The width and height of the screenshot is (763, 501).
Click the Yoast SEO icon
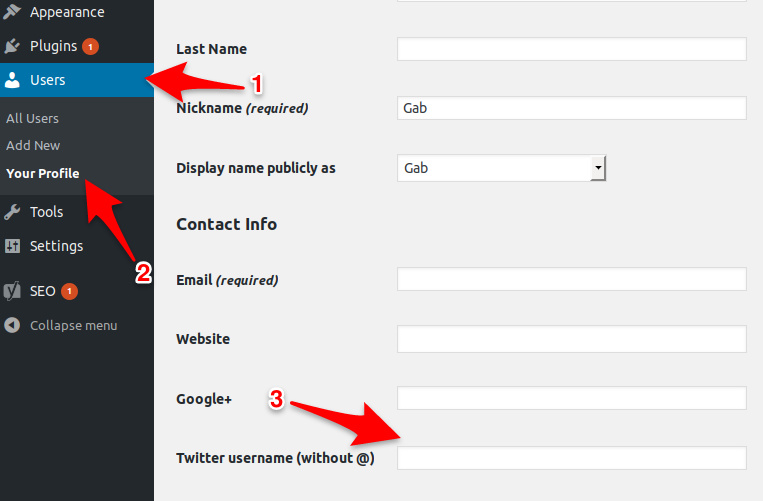(12, 291)
